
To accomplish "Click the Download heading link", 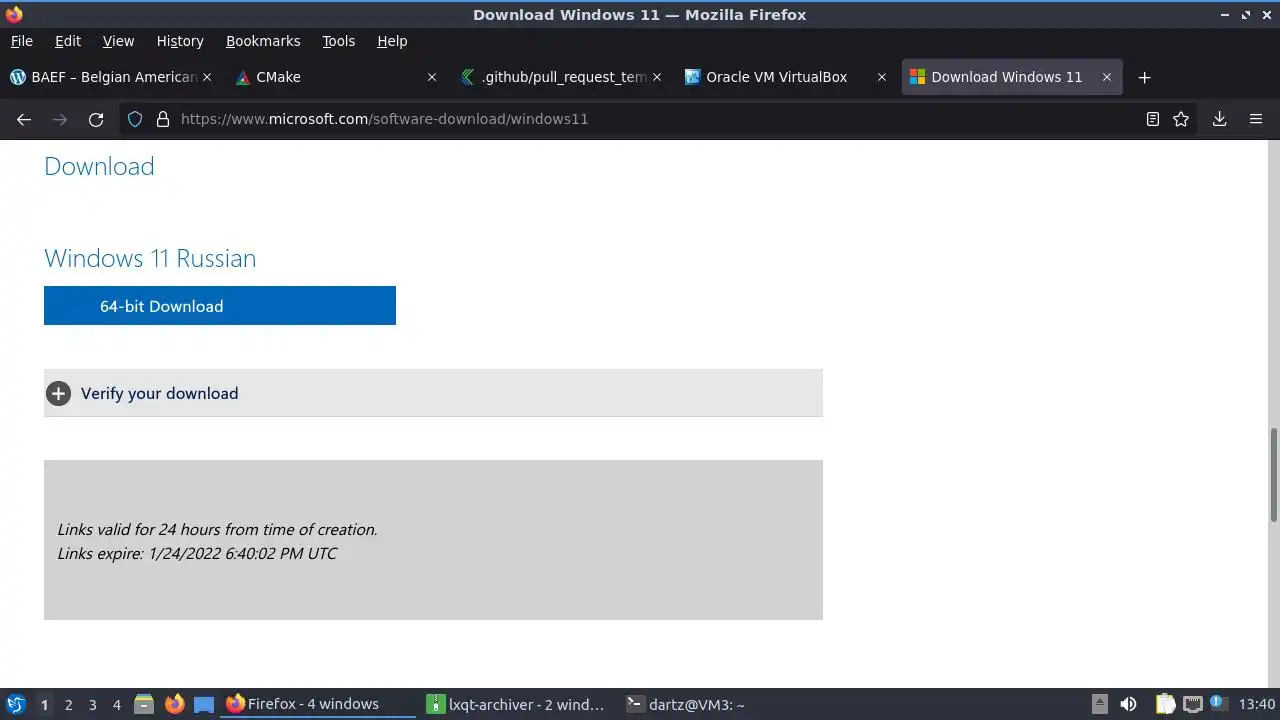I will (x=99, y=166).
